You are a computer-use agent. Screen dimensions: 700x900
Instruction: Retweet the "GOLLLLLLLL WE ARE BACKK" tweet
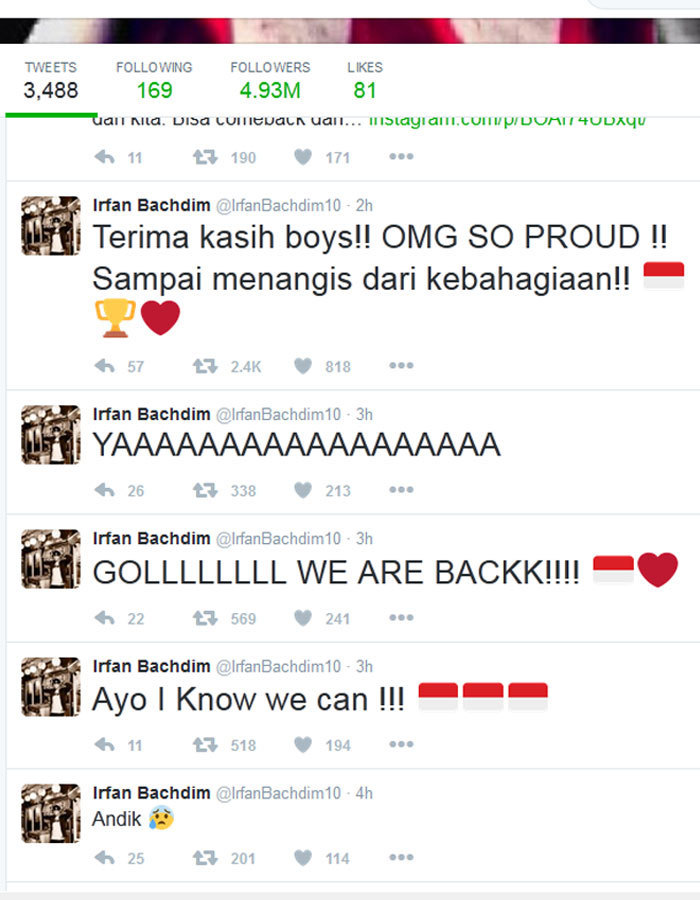click(x=205, y=618)
